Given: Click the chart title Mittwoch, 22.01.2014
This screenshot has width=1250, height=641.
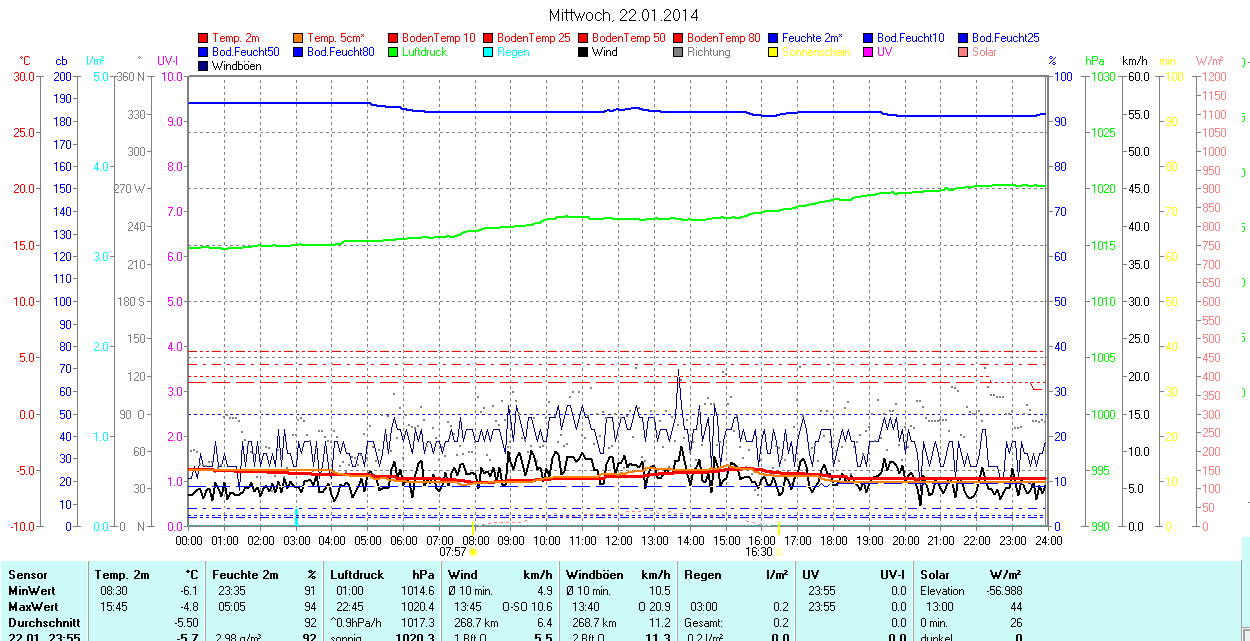Looking at the screenshot, I should [x=624, y=15].
